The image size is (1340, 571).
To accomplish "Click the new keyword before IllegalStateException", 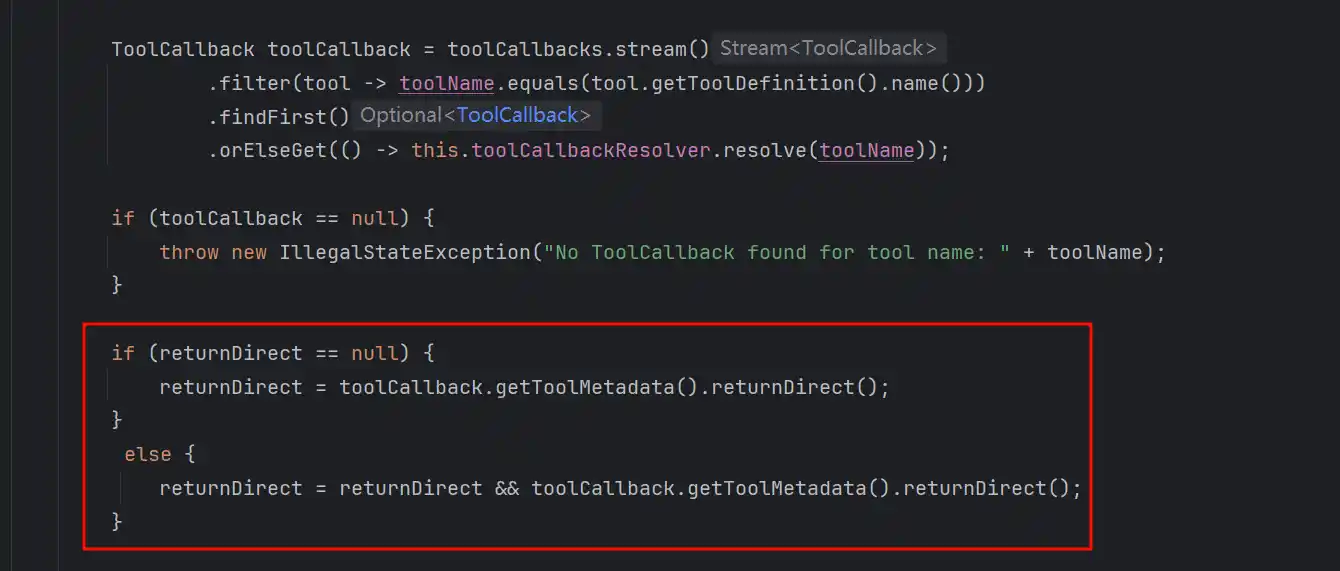I will click(x=249, y=252).
